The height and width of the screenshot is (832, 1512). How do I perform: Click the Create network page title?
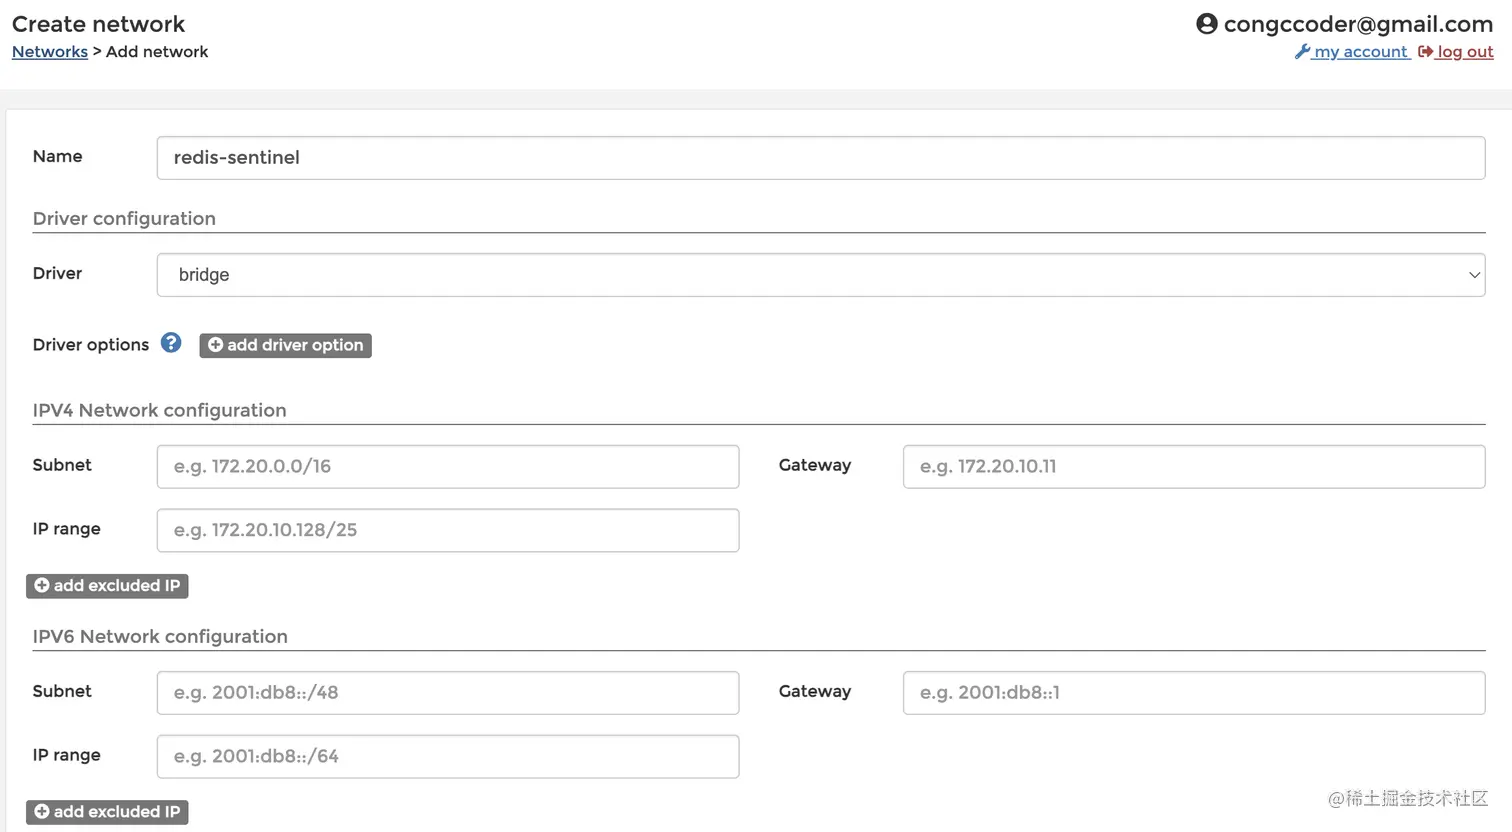(x=98, y=24)
